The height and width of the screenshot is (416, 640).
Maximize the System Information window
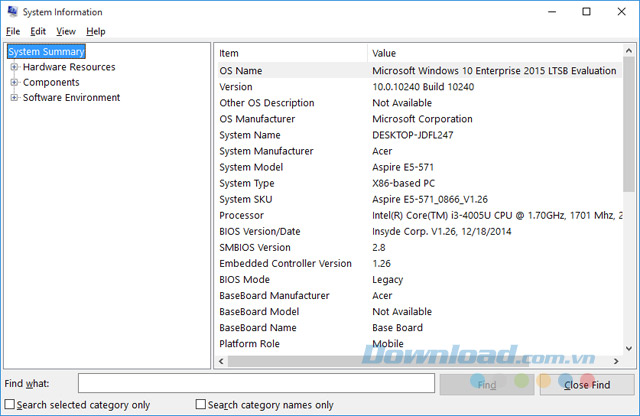click(x=587, y=11)
